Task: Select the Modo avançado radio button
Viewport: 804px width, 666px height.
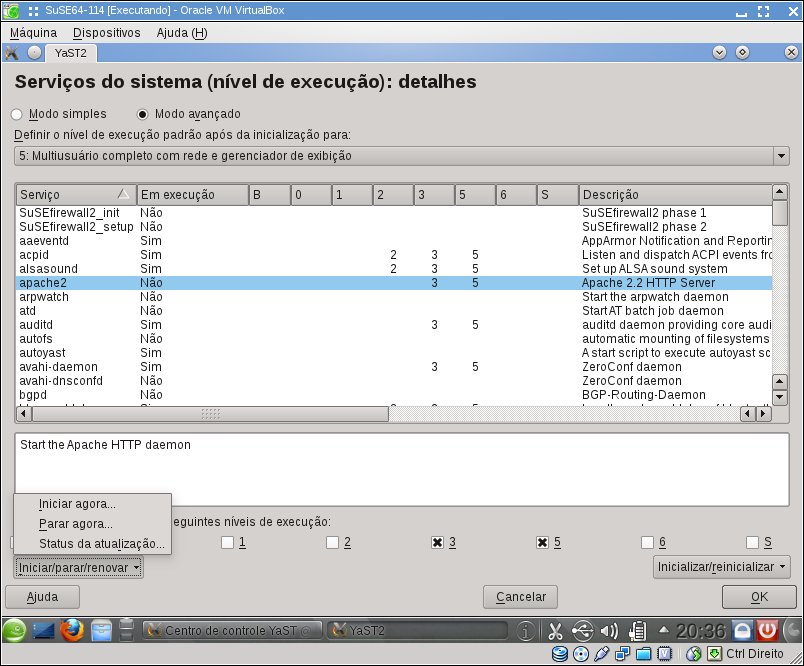Action: click(143, 114)
